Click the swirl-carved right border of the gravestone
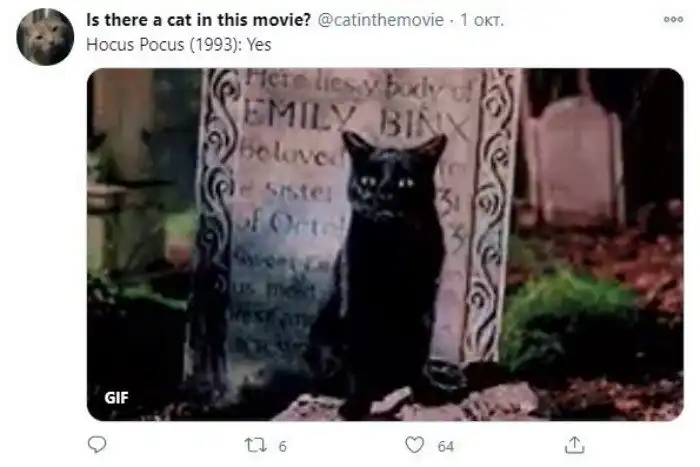Image resolution: width=700 pixels, height=467 pixels. 494,214
